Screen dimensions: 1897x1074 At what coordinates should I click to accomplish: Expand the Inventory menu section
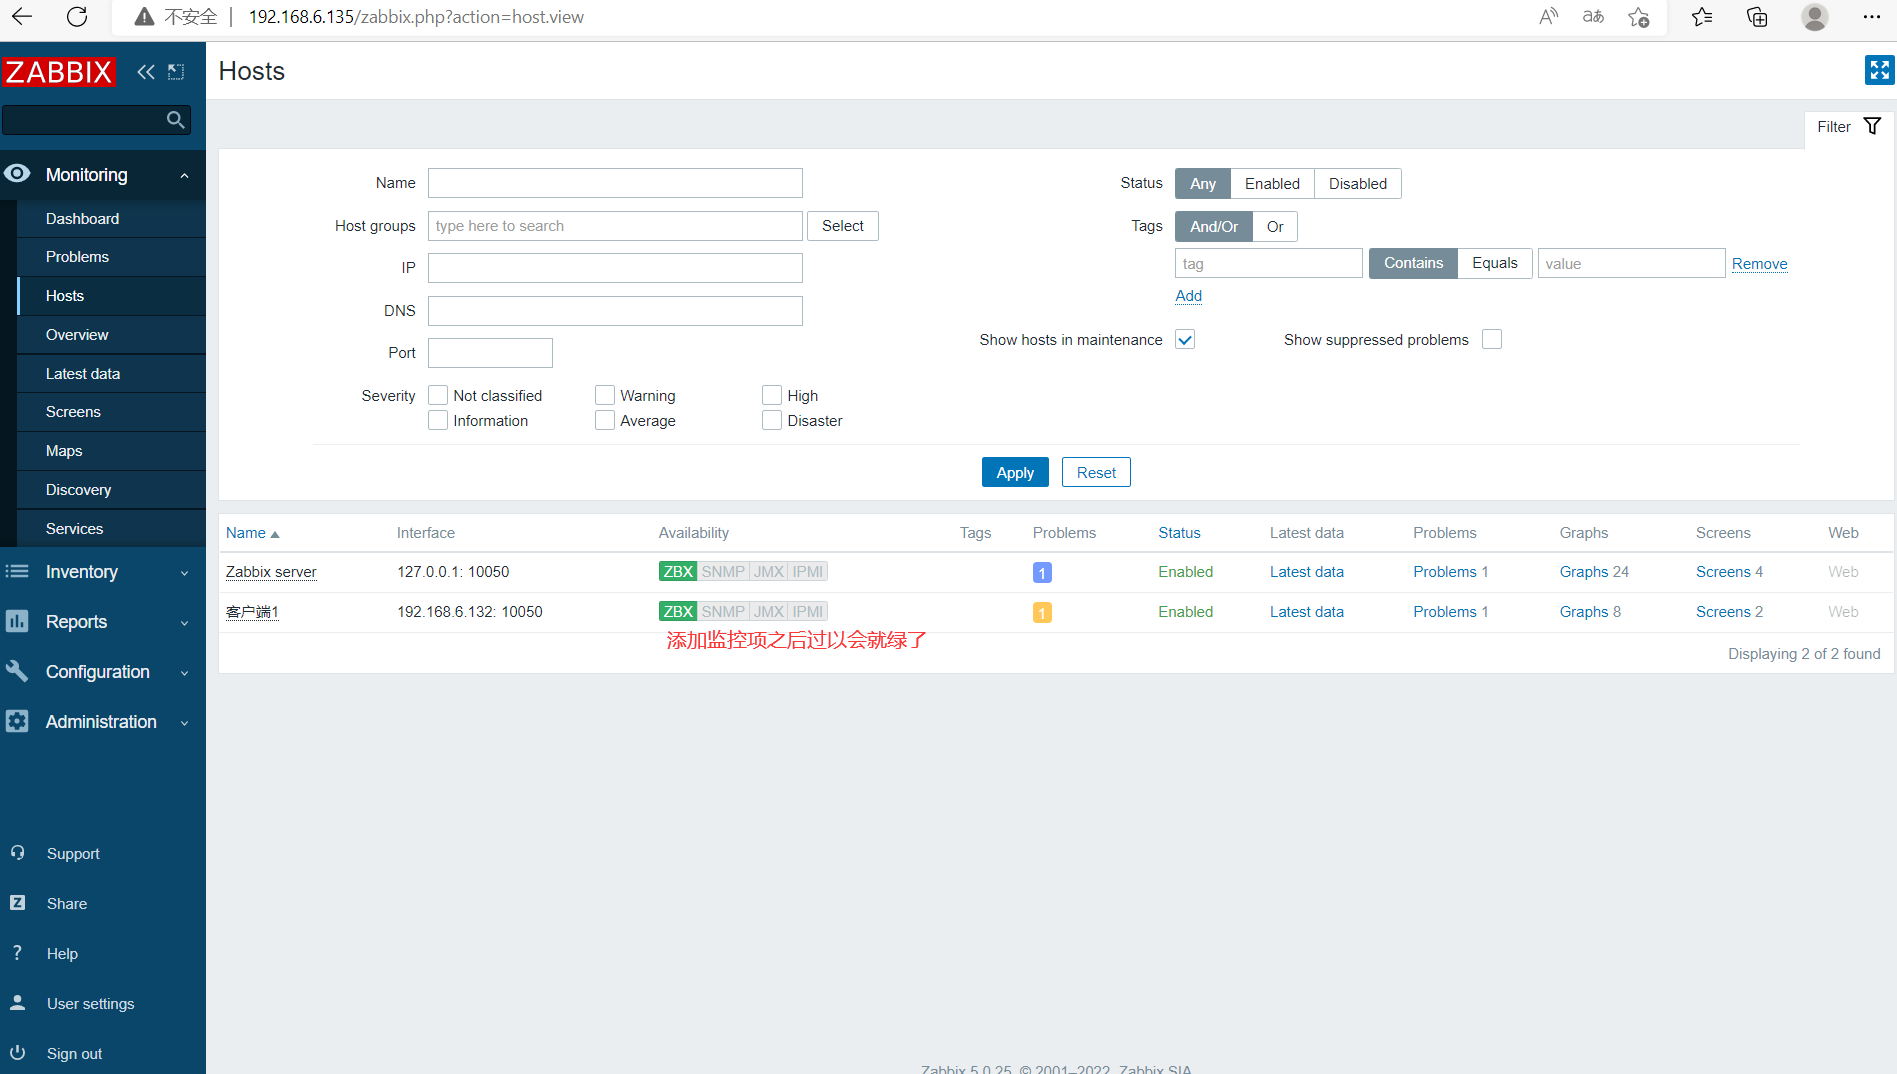(x=184, y=573)
